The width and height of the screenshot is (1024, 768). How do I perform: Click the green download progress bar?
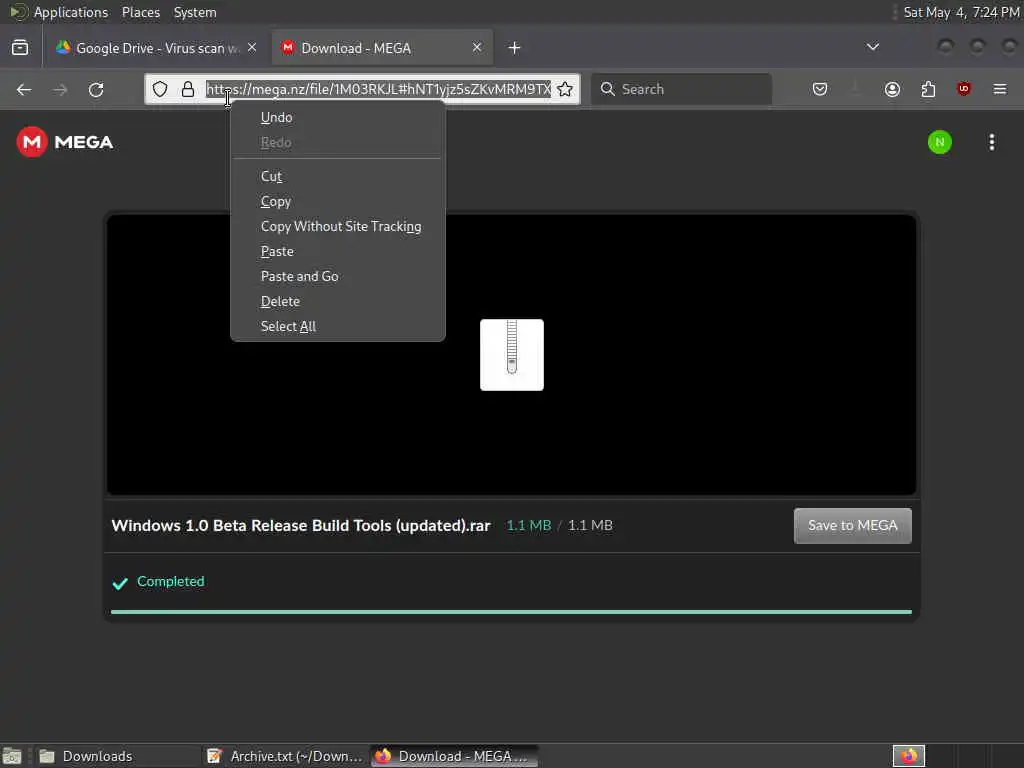(511, 612)
